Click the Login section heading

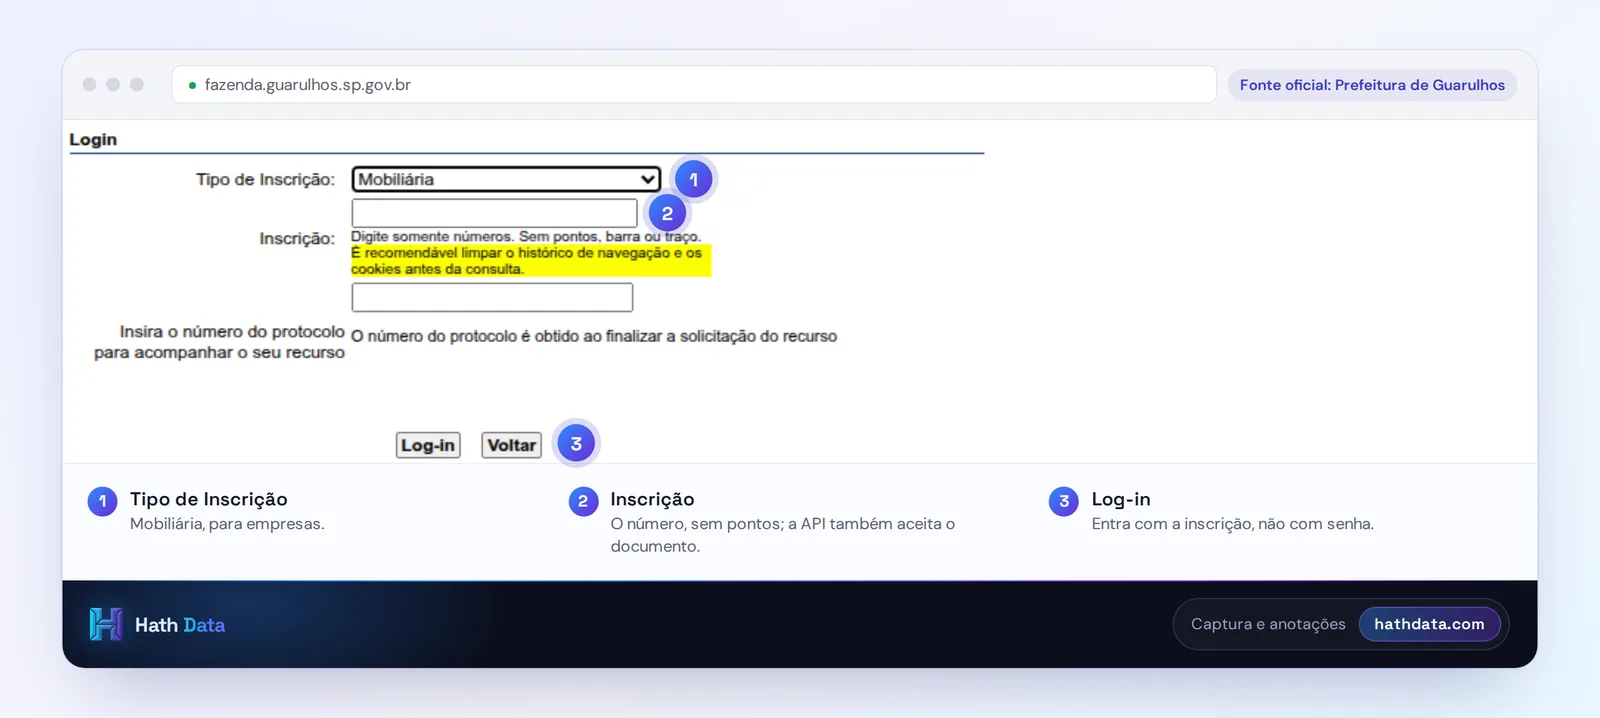click(93, 140)
